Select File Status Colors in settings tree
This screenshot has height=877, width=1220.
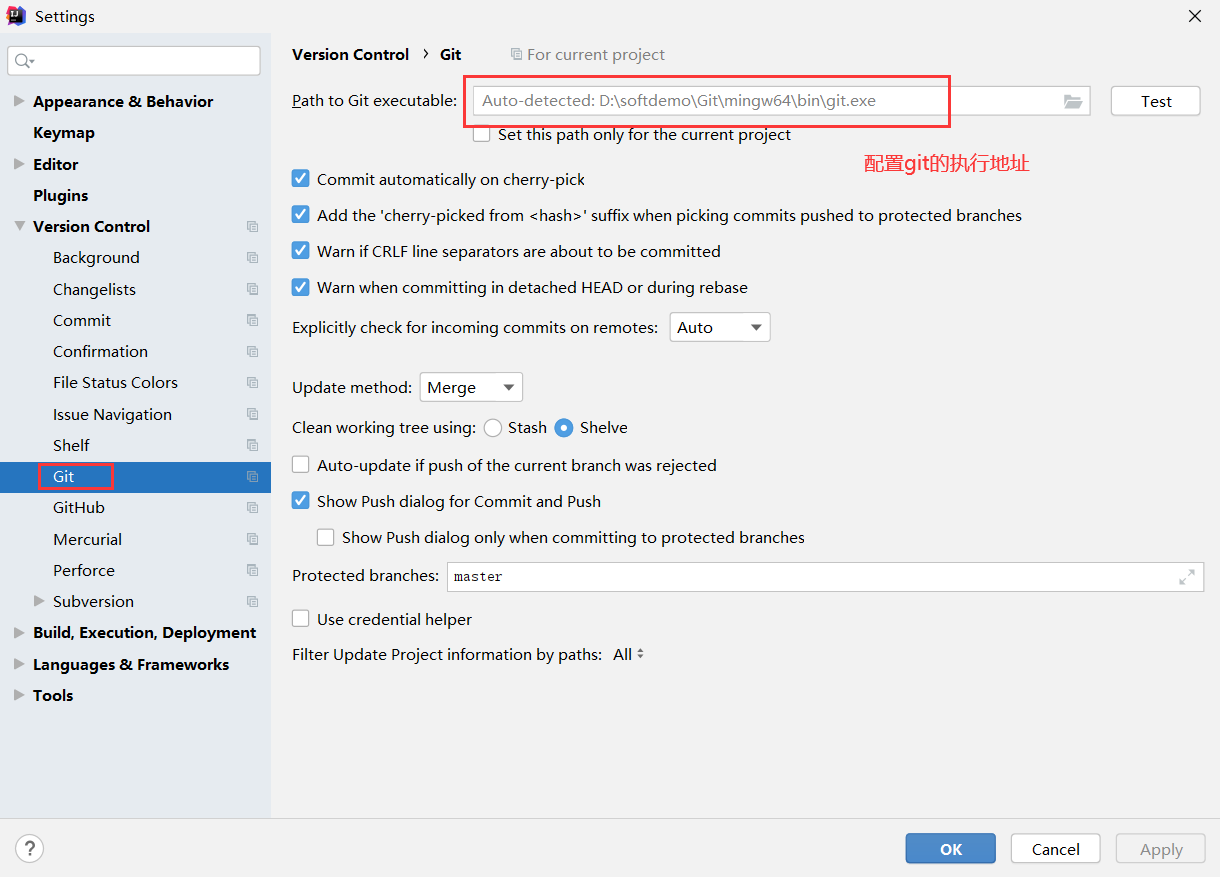point(115,382)
